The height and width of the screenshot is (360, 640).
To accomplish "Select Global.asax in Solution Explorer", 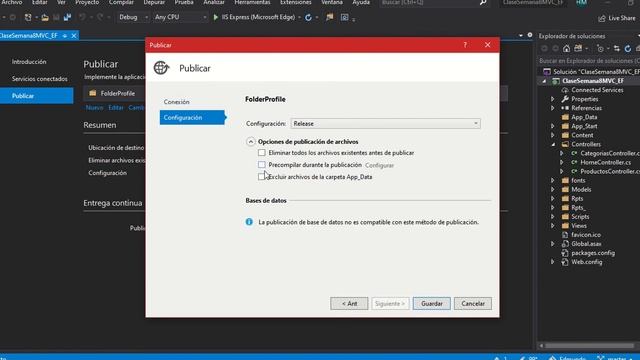I will click(586, 244).
